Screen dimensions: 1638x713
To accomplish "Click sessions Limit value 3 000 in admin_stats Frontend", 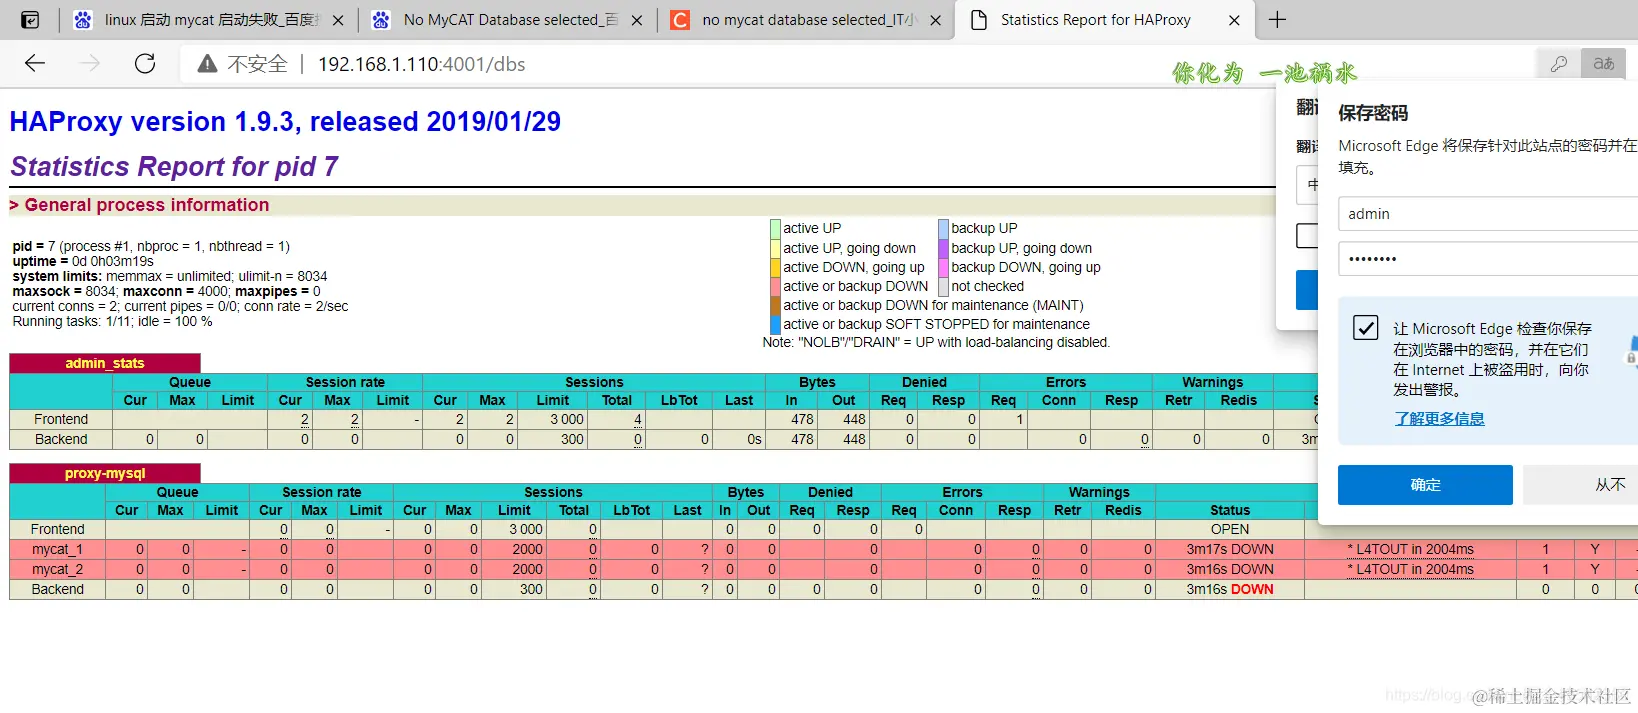I will coord(567,419).
